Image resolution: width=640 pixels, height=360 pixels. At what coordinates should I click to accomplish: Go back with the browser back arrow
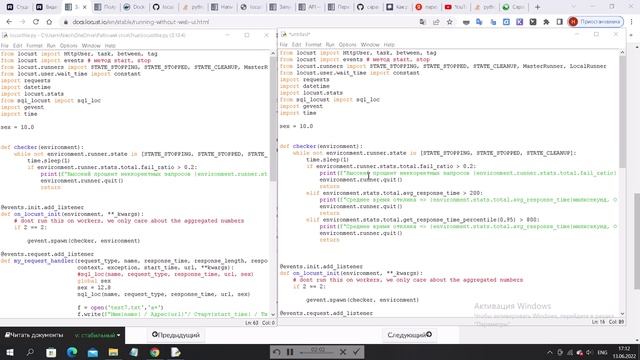click(9, 22)
